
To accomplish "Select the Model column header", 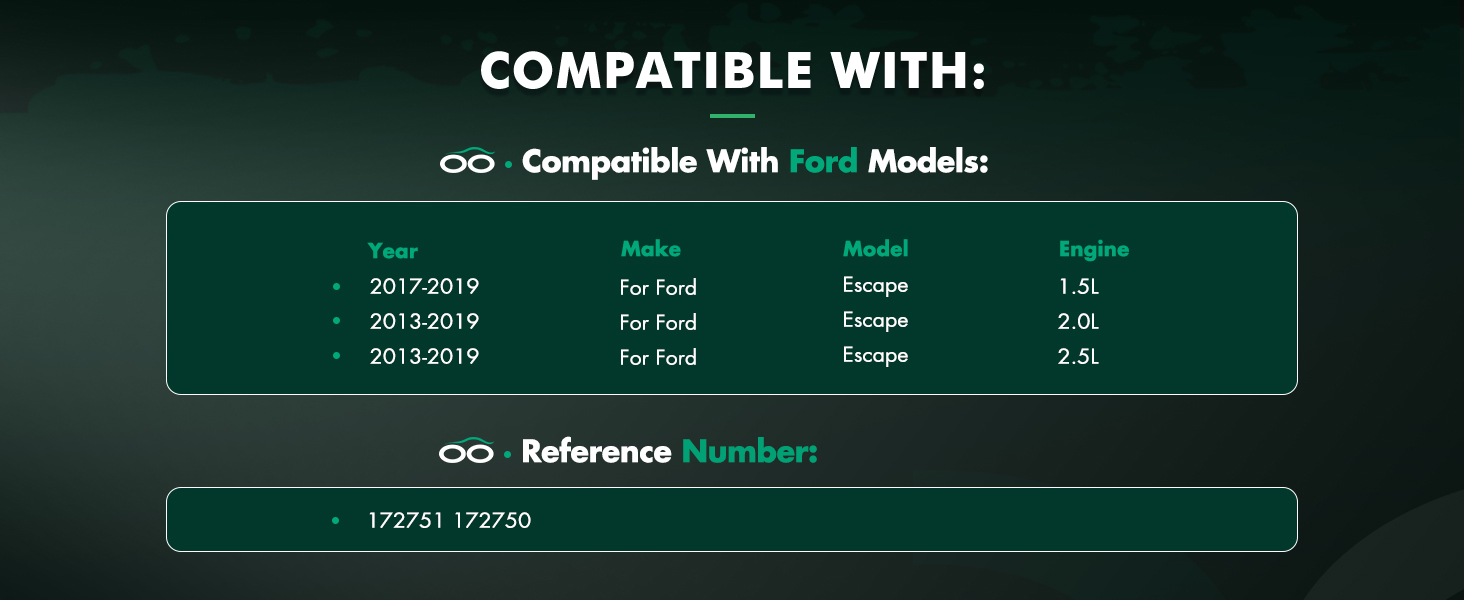I will pyautogui.click(x=875, y=249).
